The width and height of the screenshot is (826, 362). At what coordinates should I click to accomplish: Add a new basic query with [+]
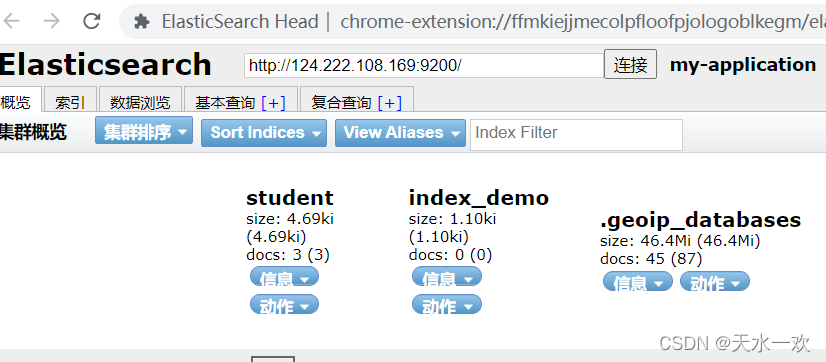click(x=273, y=102)
